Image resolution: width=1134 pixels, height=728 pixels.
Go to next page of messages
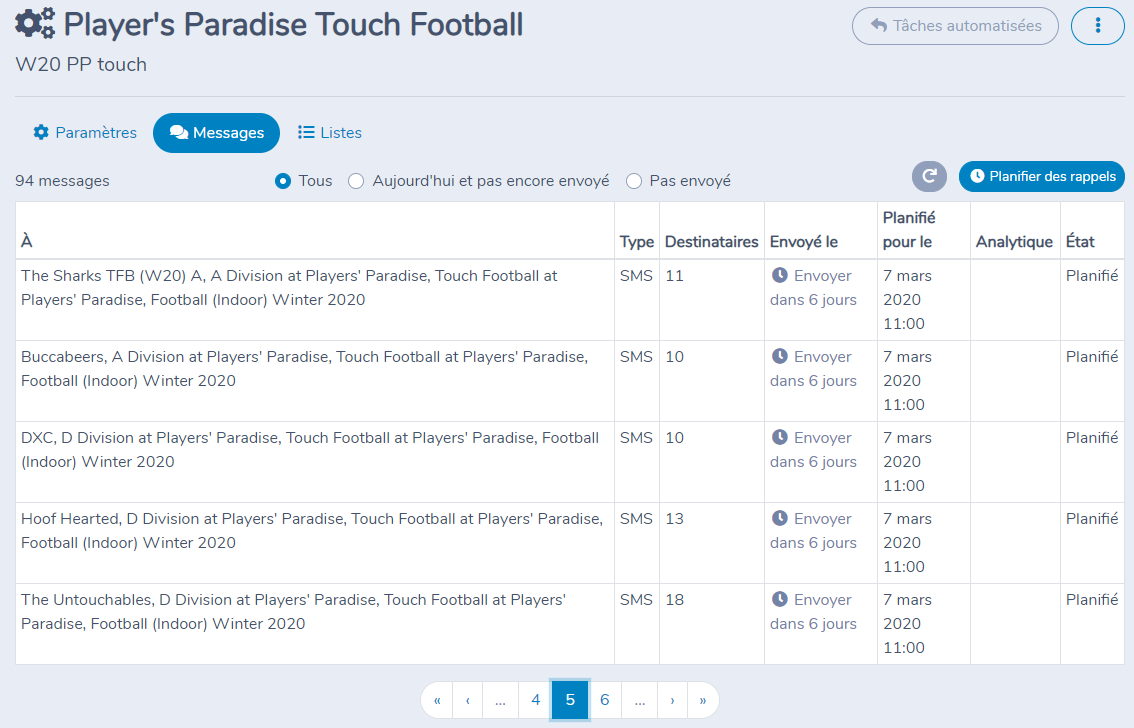pos(673,700)
